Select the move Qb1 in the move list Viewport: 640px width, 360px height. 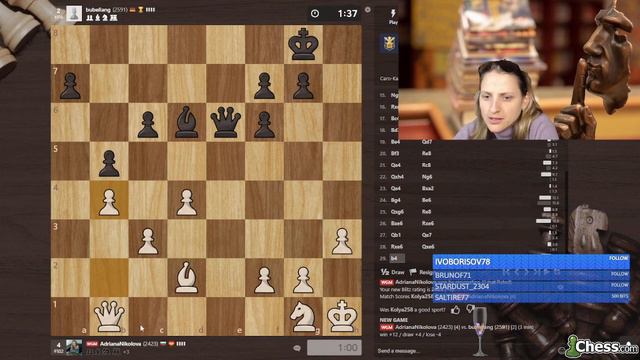click(396, 235)
